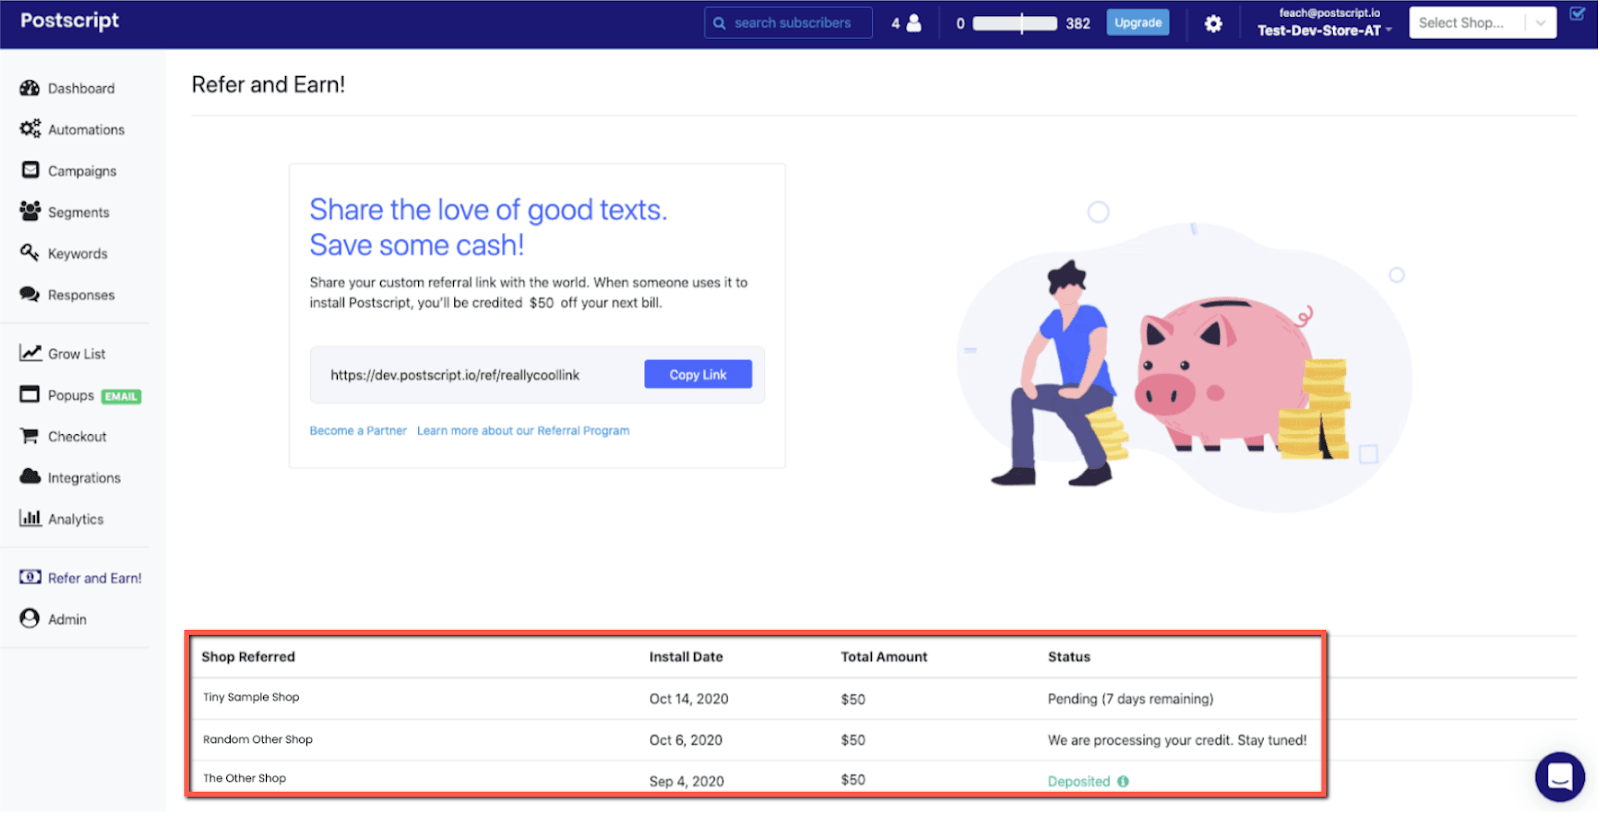Click the Refer and Earn! page heading
This screenshot has width=1600, height=819.
click(x=268, y=84)
